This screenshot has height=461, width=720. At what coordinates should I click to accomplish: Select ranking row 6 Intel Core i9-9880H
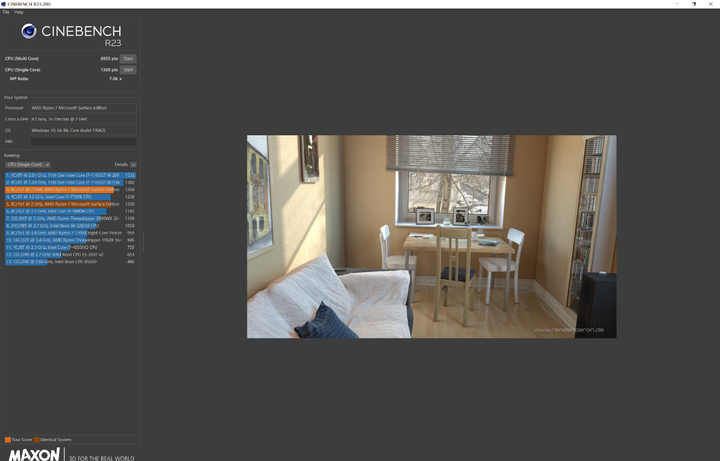tap(70, 211)
